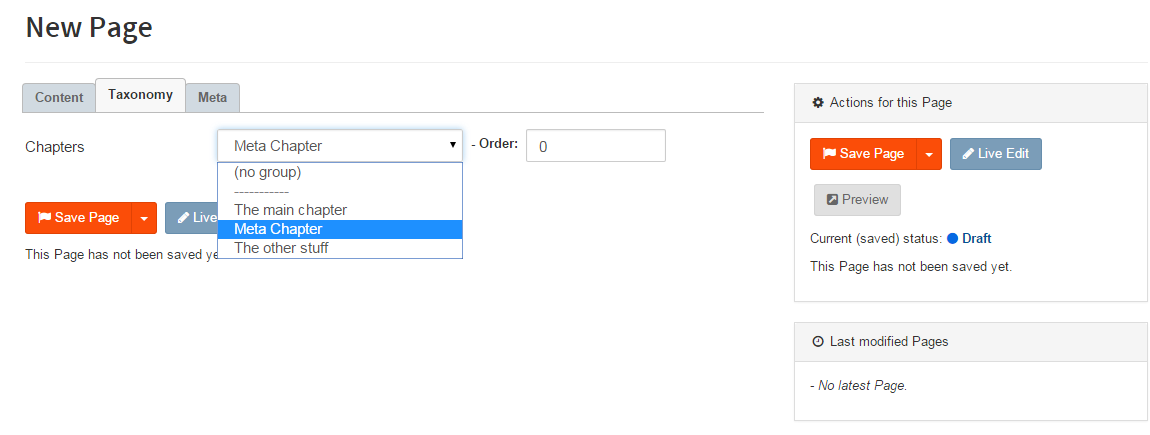Select "The main chapter" option
Image resolution: width=1150 pixels, height=435 pixels.
[290, 210]
